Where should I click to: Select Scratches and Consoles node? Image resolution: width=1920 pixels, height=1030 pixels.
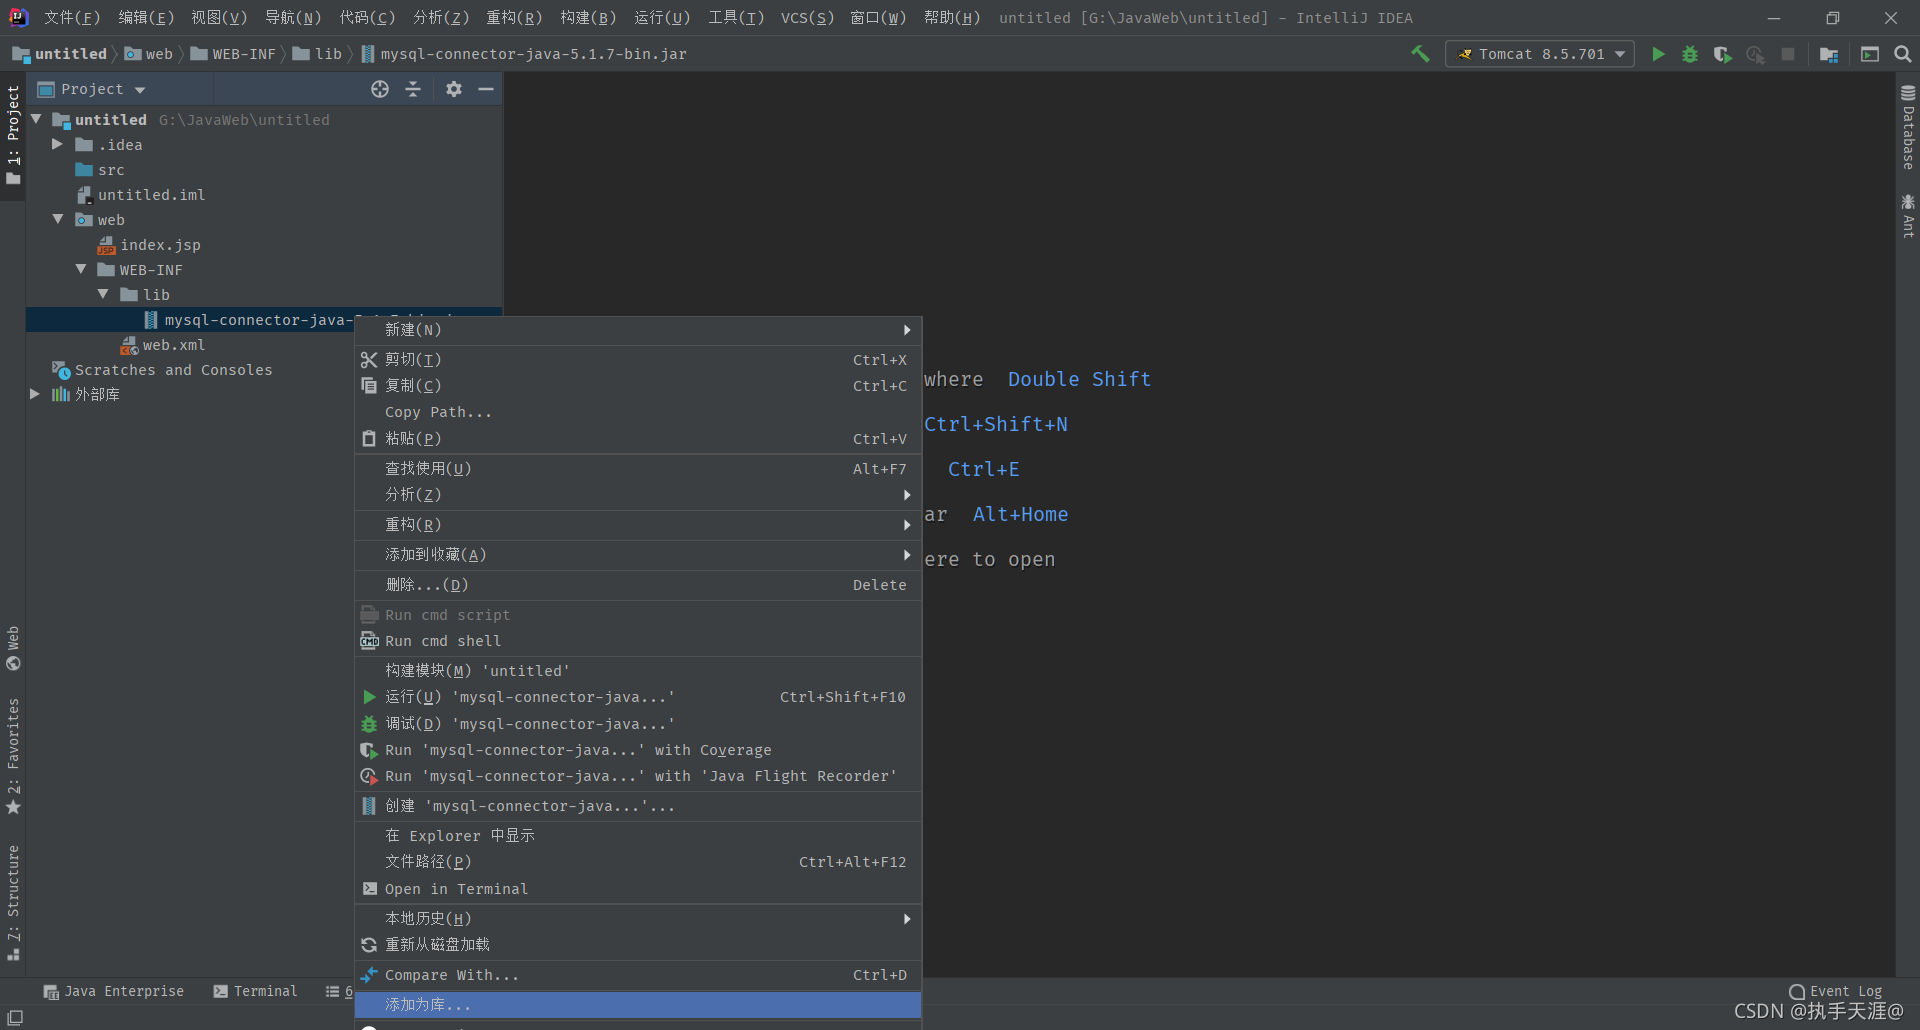pos(173,370)
